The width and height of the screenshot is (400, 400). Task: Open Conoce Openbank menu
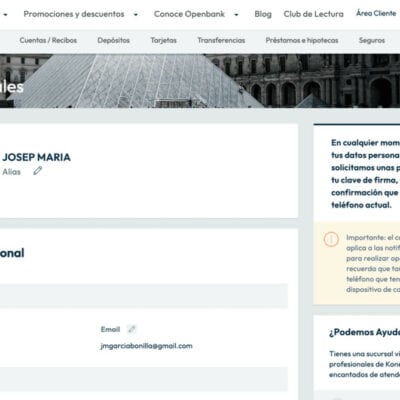(189, 14)
